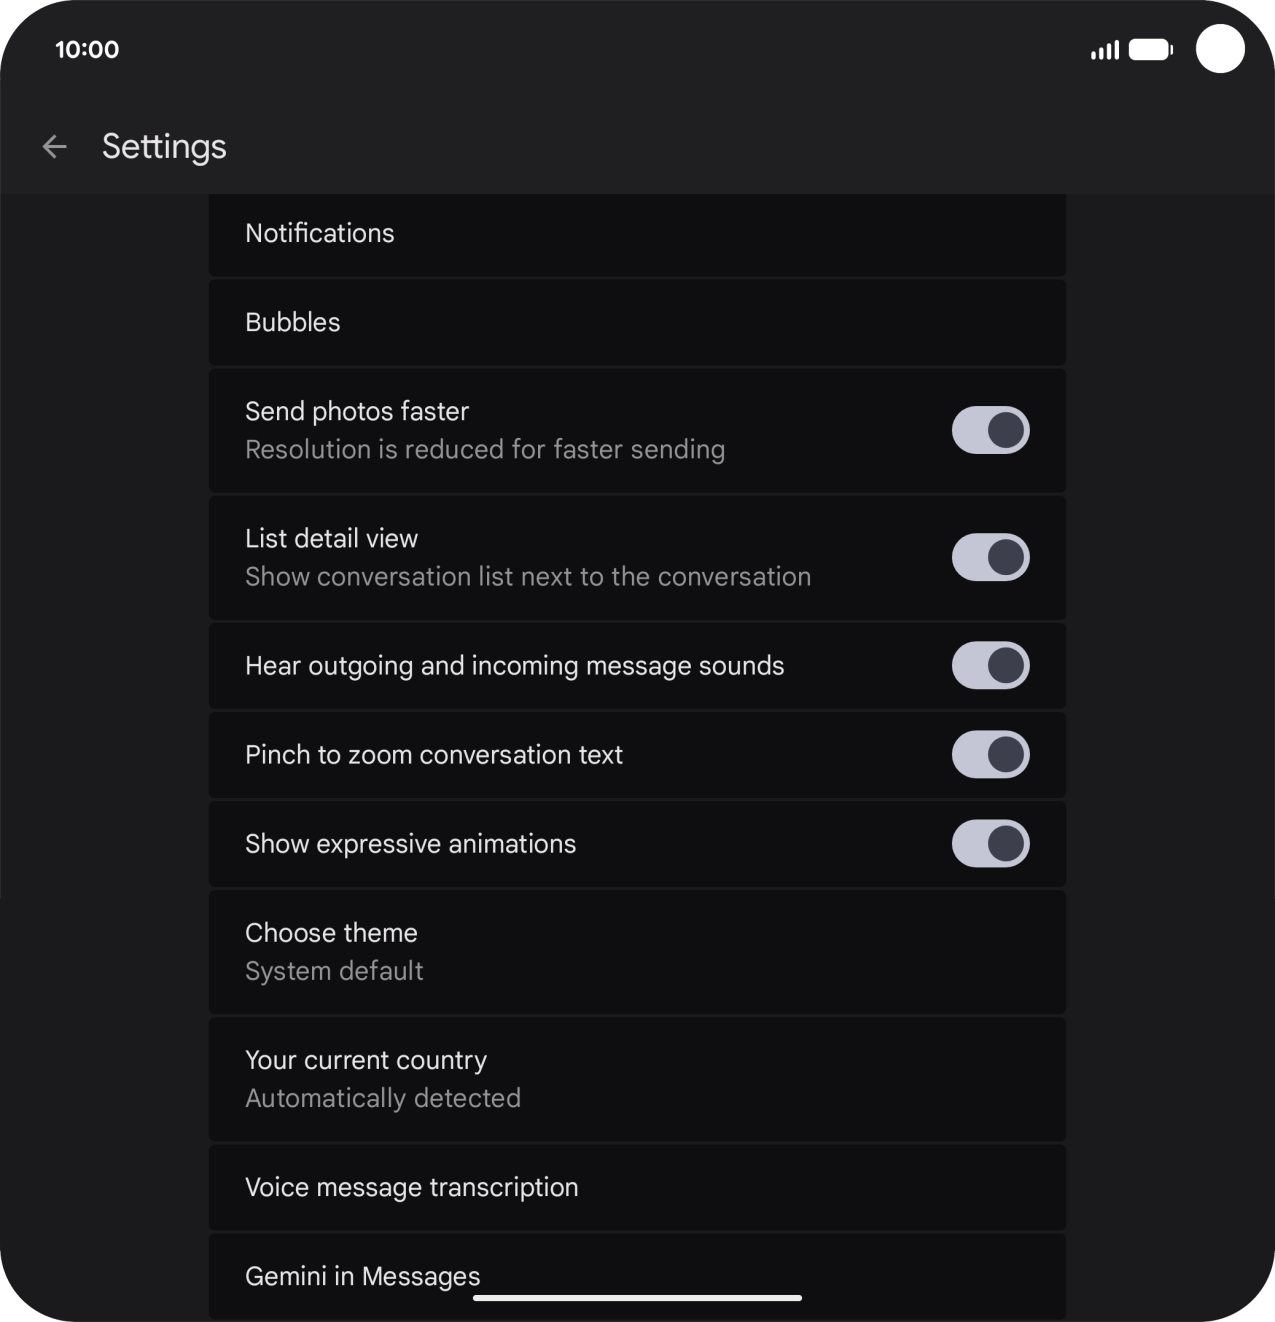Turn off message sounds toggle
1275x1322 pixels.
990,666
